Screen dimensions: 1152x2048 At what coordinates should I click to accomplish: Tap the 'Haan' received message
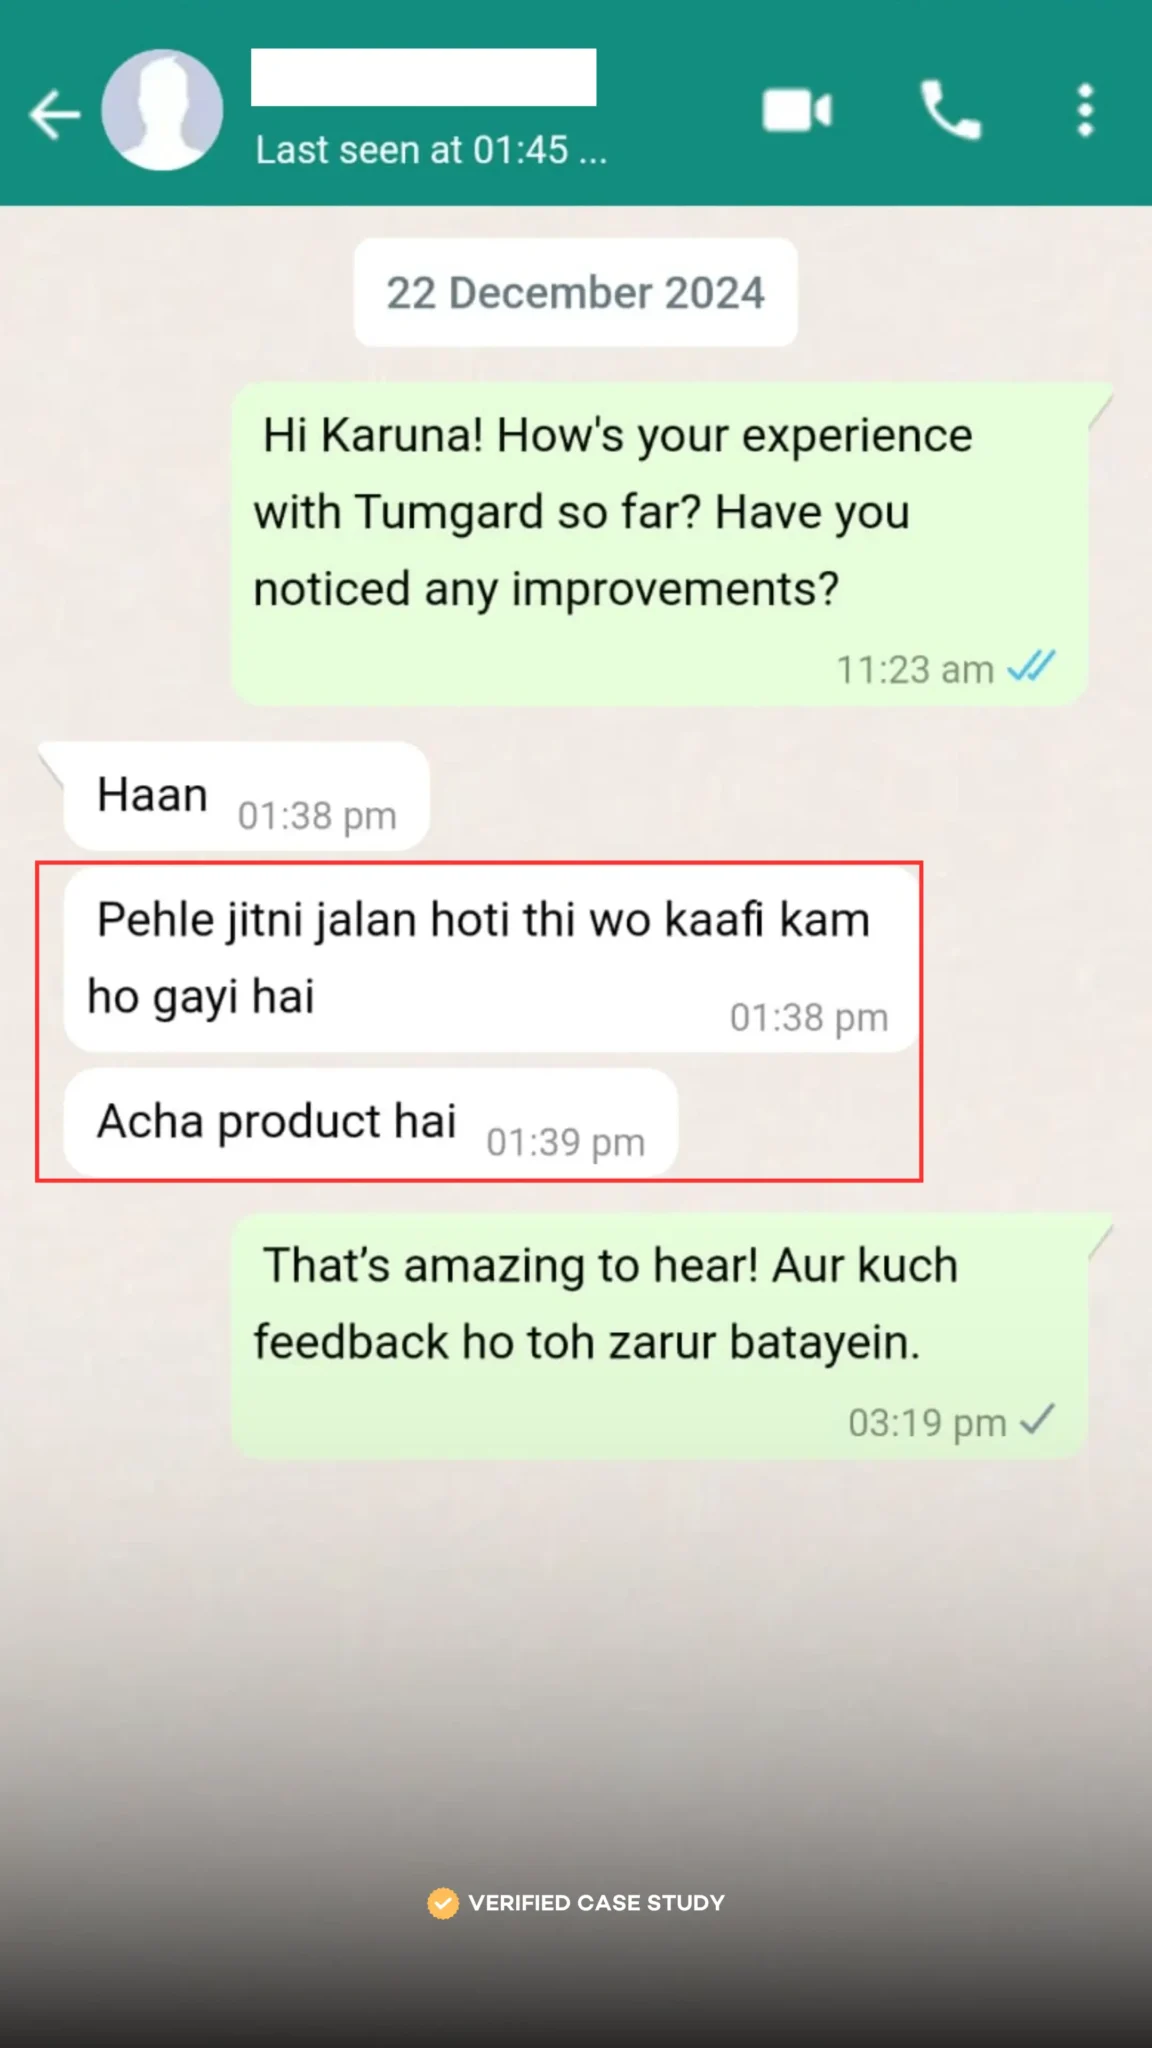click(246, 796)
